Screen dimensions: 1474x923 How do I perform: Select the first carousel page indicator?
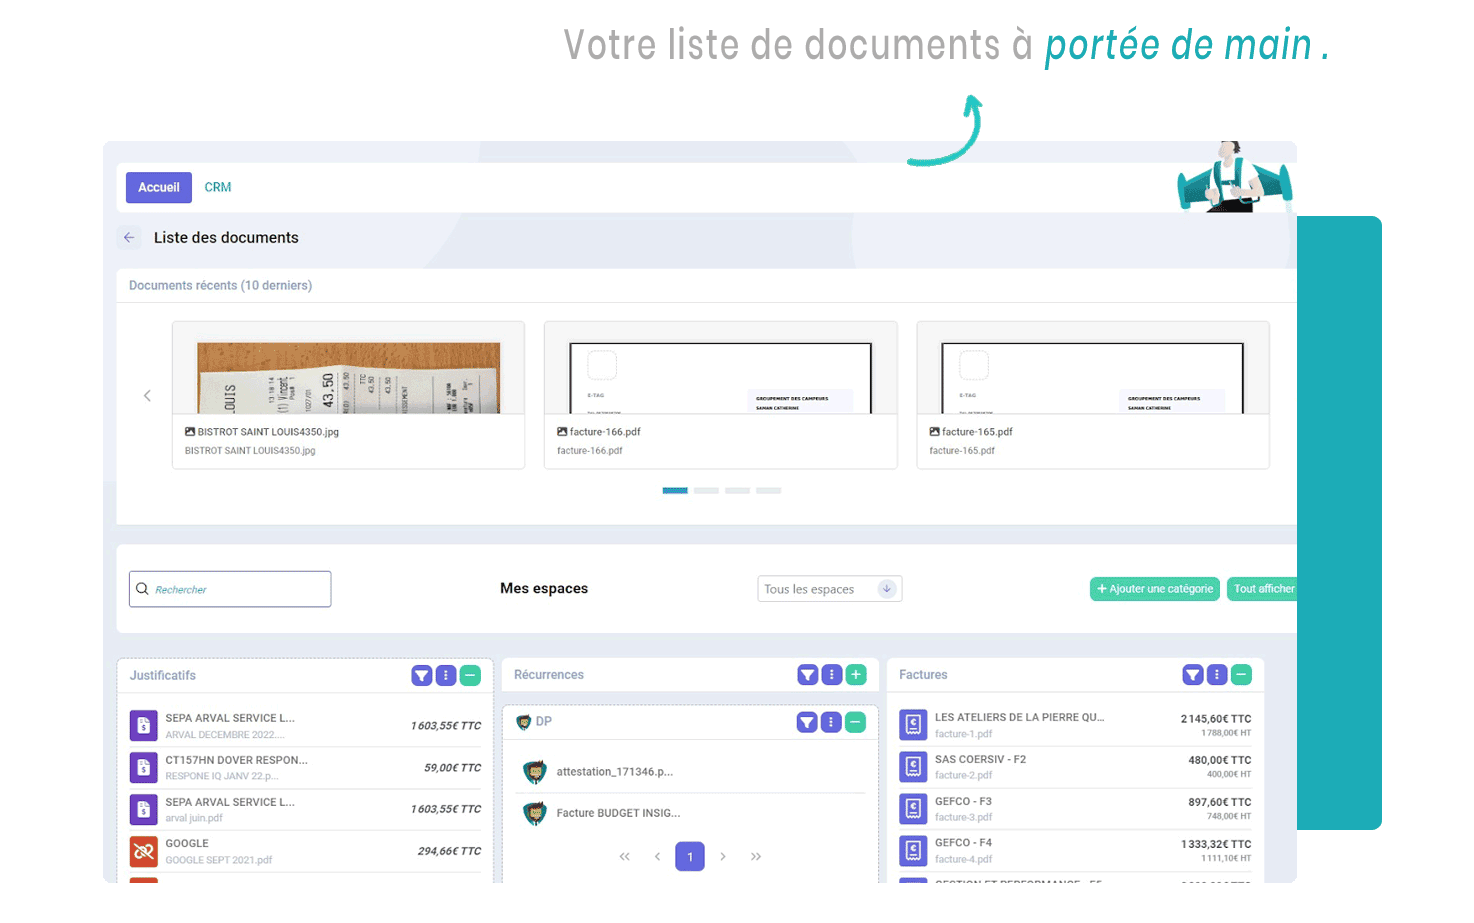pyautogui.click(x=675, y=491)
